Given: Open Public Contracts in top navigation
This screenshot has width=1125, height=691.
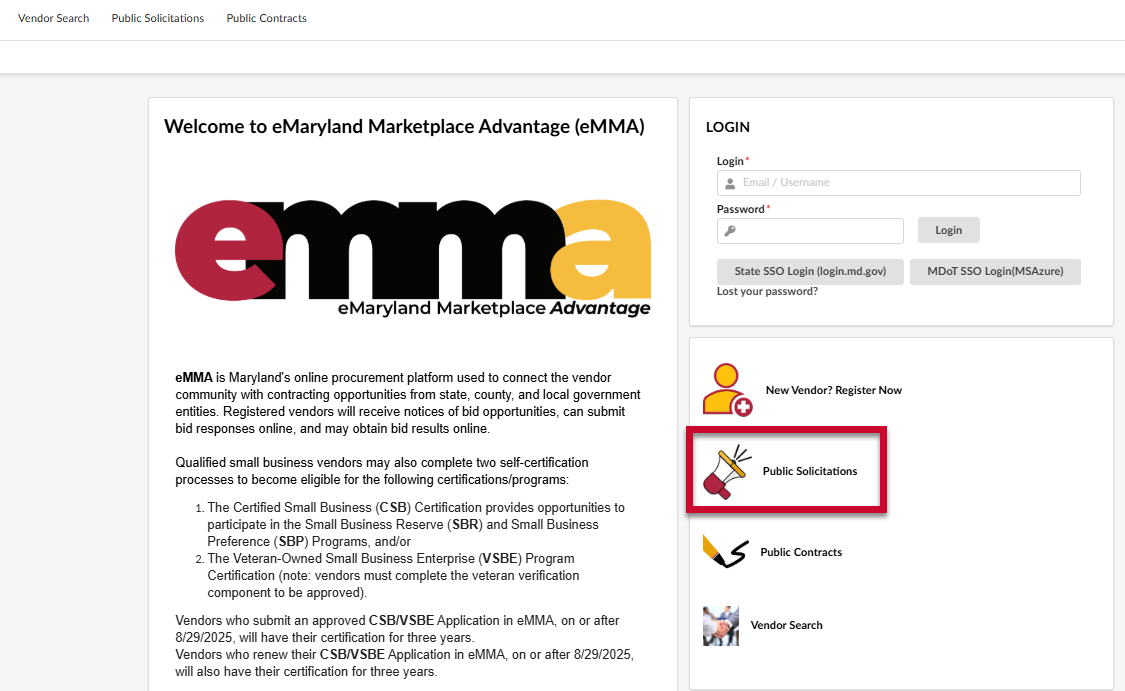Looking at the screenshot, I should (x=266, y=18).
